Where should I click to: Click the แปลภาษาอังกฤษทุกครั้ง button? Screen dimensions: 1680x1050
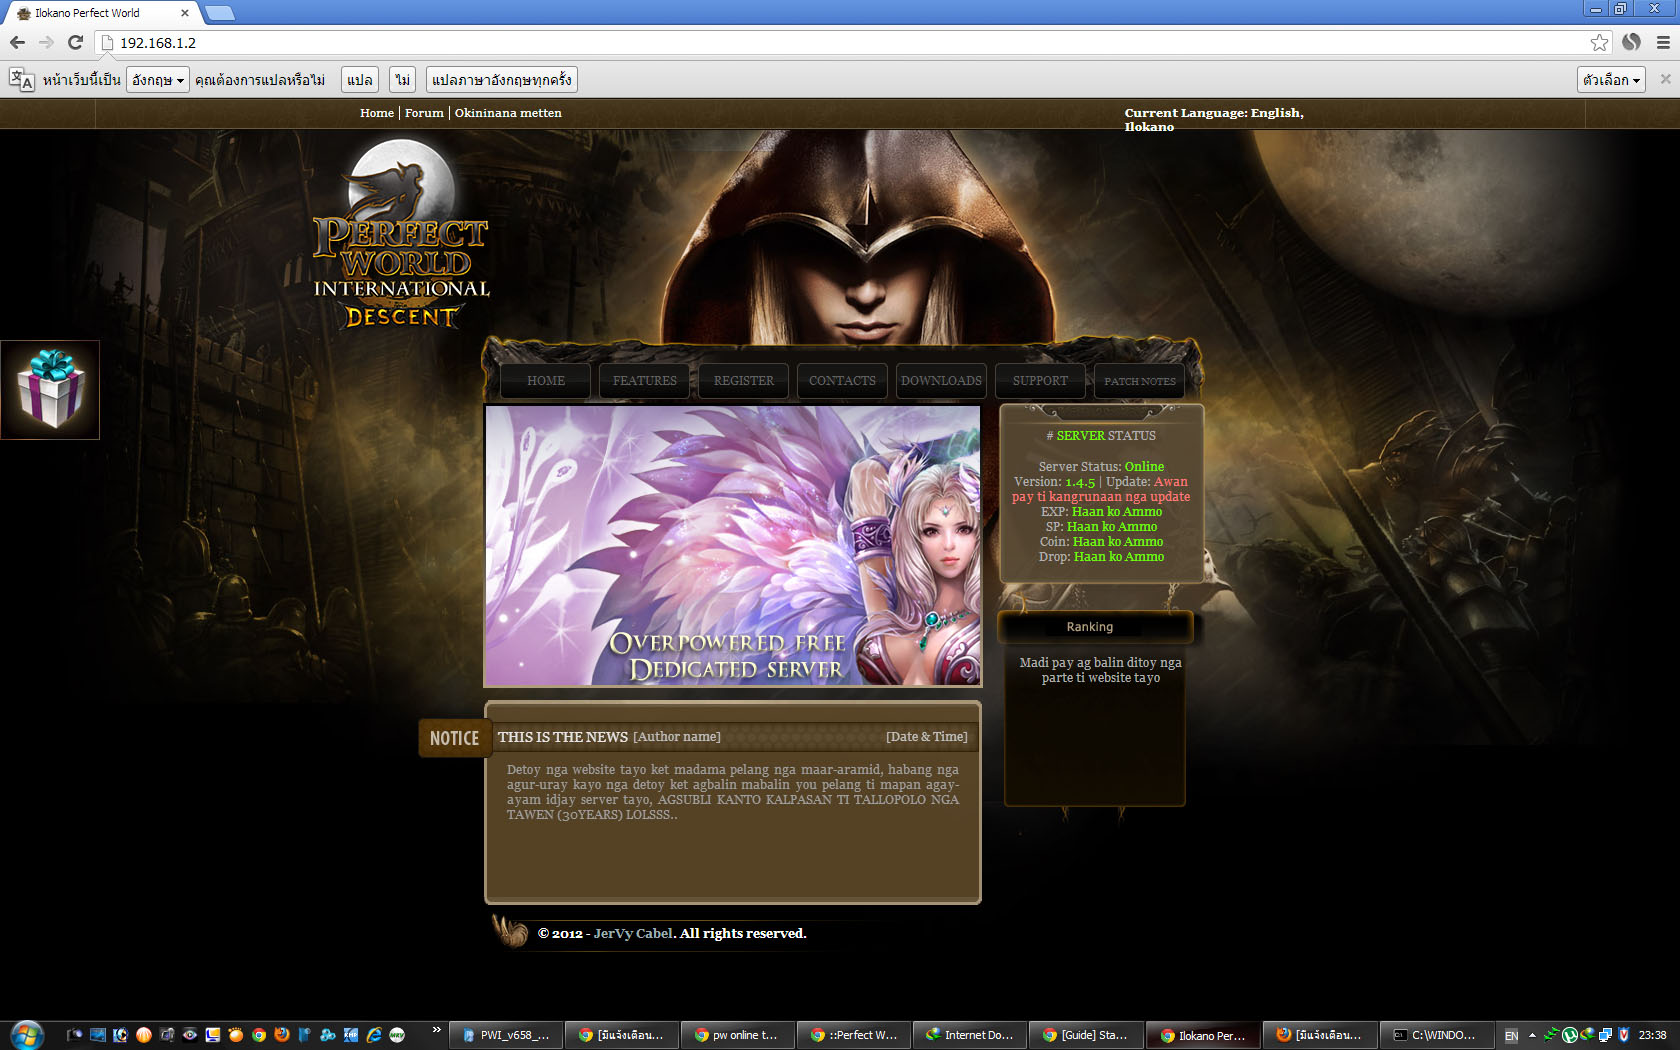[x=502, y=80]
